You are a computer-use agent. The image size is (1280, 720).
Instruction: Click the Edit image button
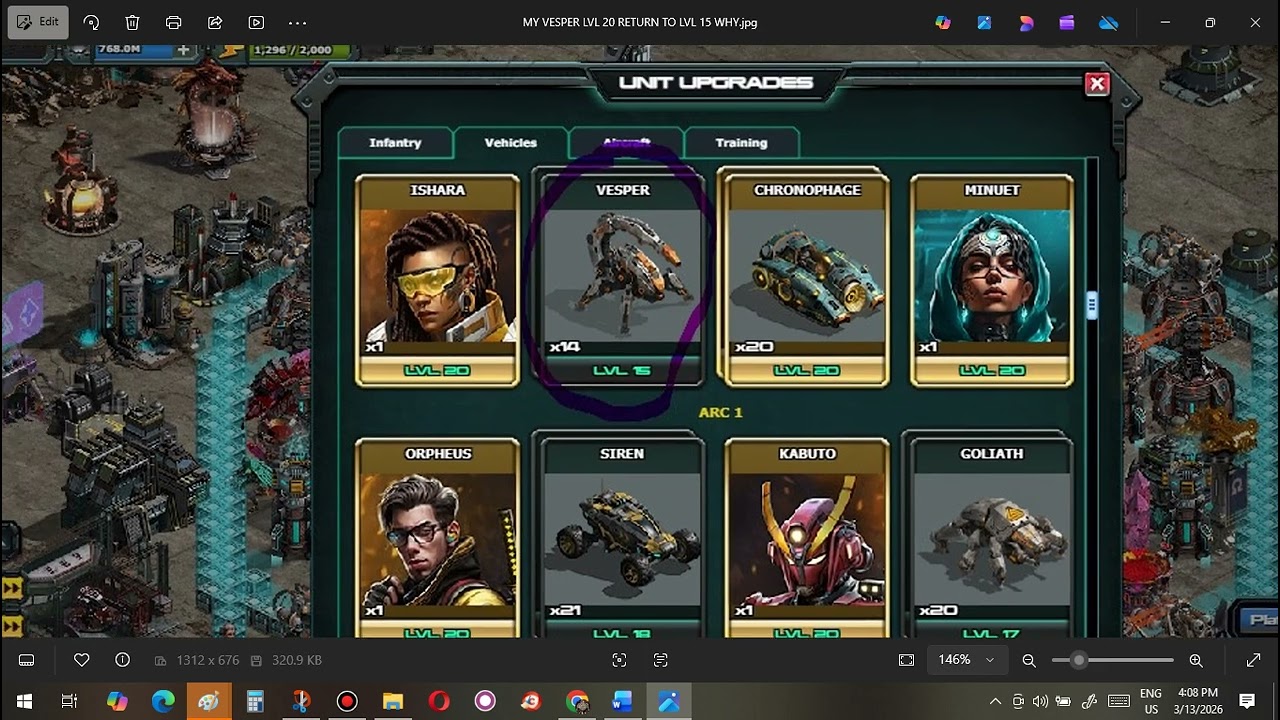pos(38,22)
